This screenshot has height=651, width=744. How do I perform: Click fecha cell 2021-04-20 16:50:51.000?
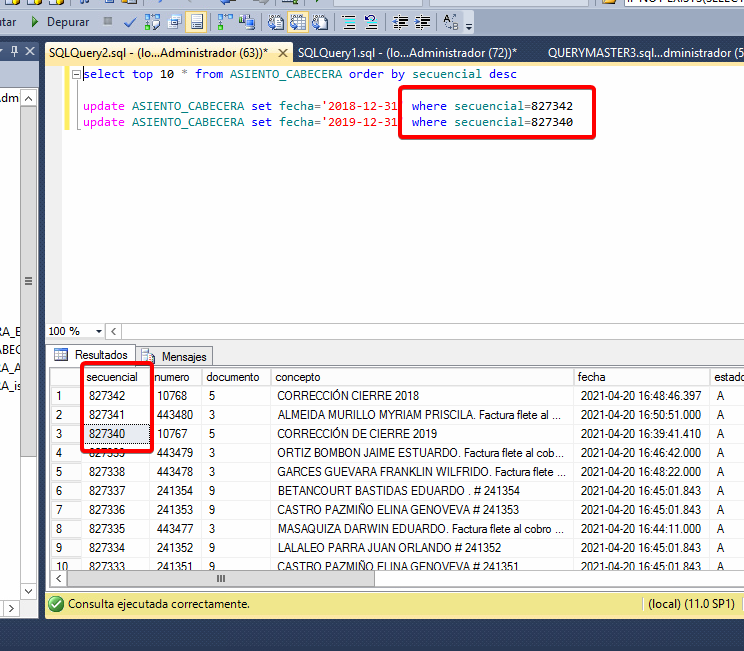click(x=642, y=415)
